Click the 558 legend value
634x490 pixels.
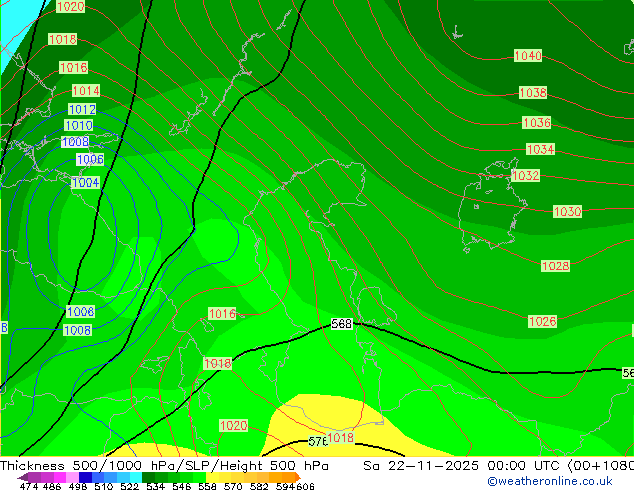207,486
